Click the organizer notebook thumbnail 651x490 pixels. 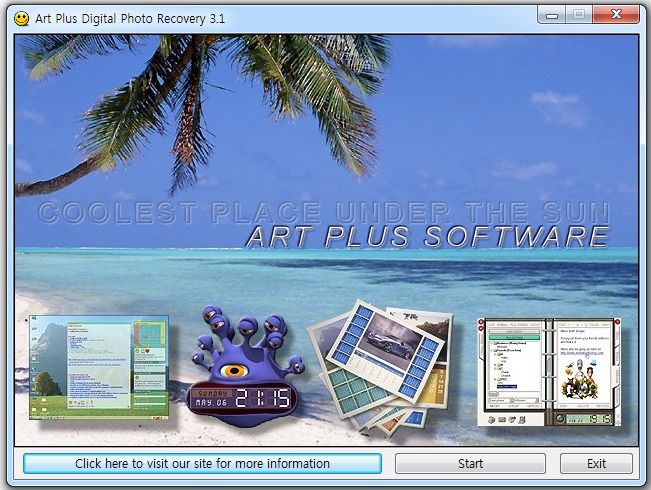pos(549,372)
